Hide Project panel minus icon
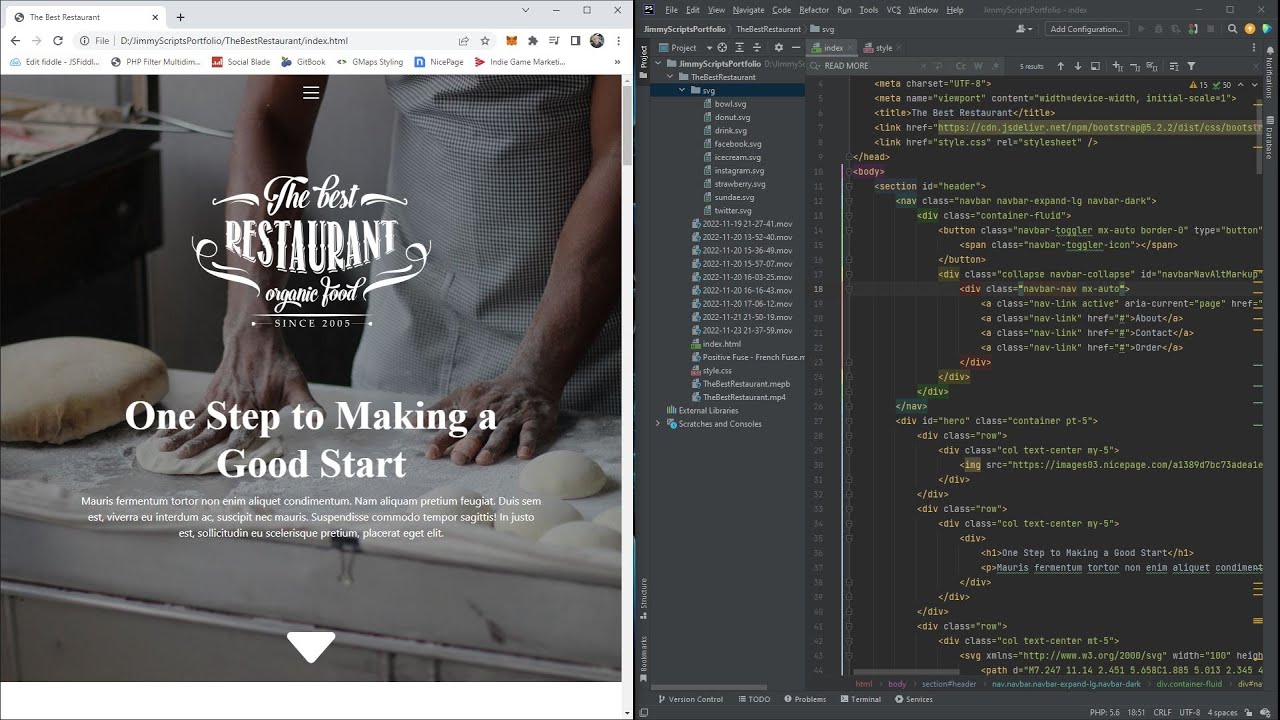 point(796,47)
